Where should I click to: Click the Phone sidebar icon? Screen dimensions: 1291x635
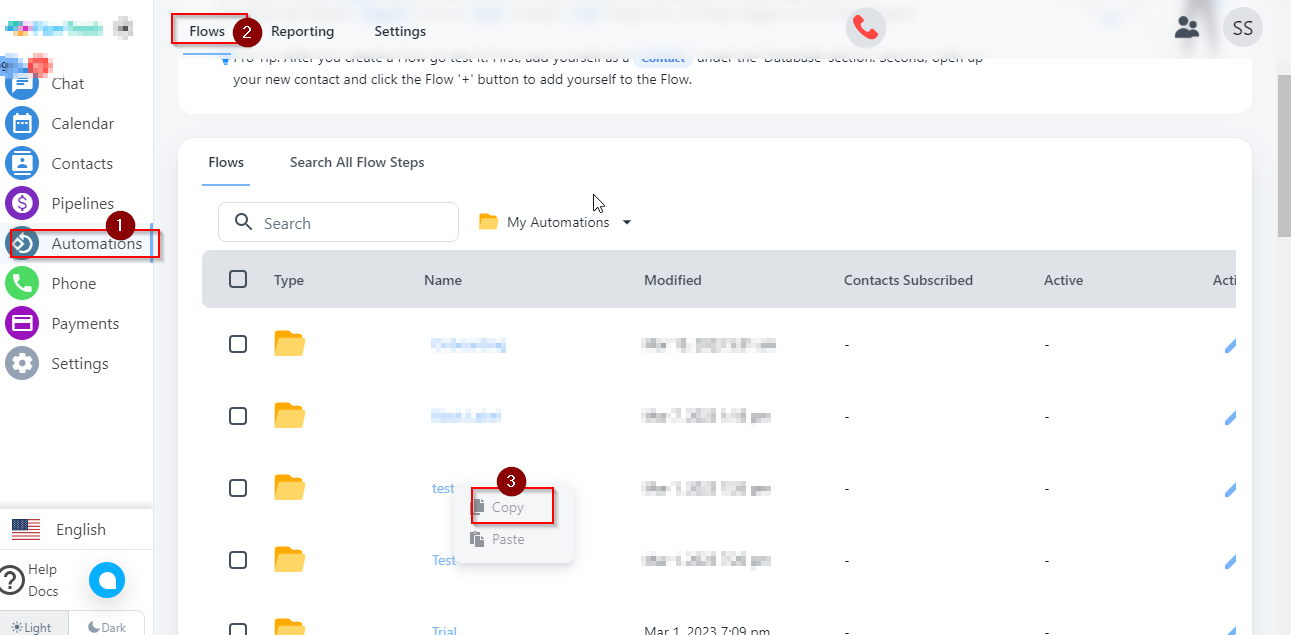click(22, 284)
